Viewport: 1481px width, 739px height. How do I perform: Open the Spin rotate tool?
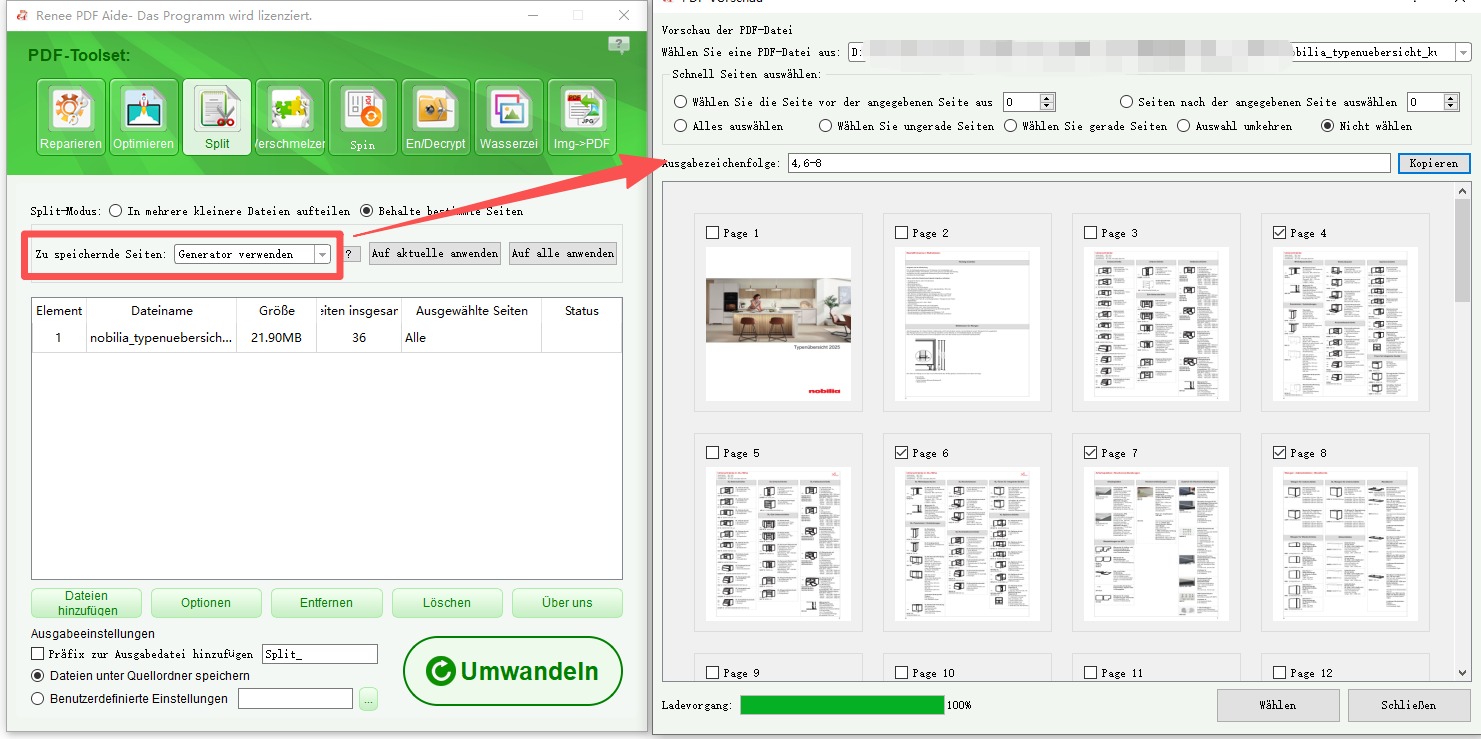coord(363,118)
